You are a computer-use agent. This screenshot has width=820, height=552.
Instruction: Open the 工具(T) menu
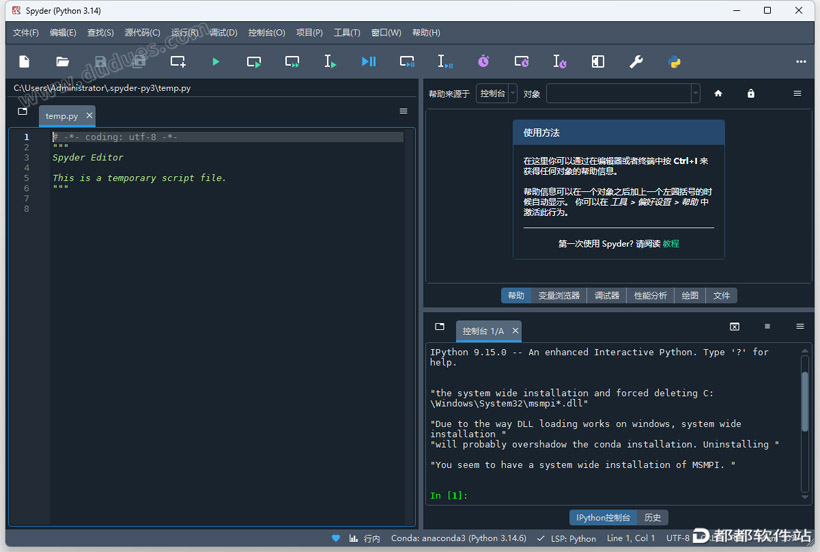347,33
